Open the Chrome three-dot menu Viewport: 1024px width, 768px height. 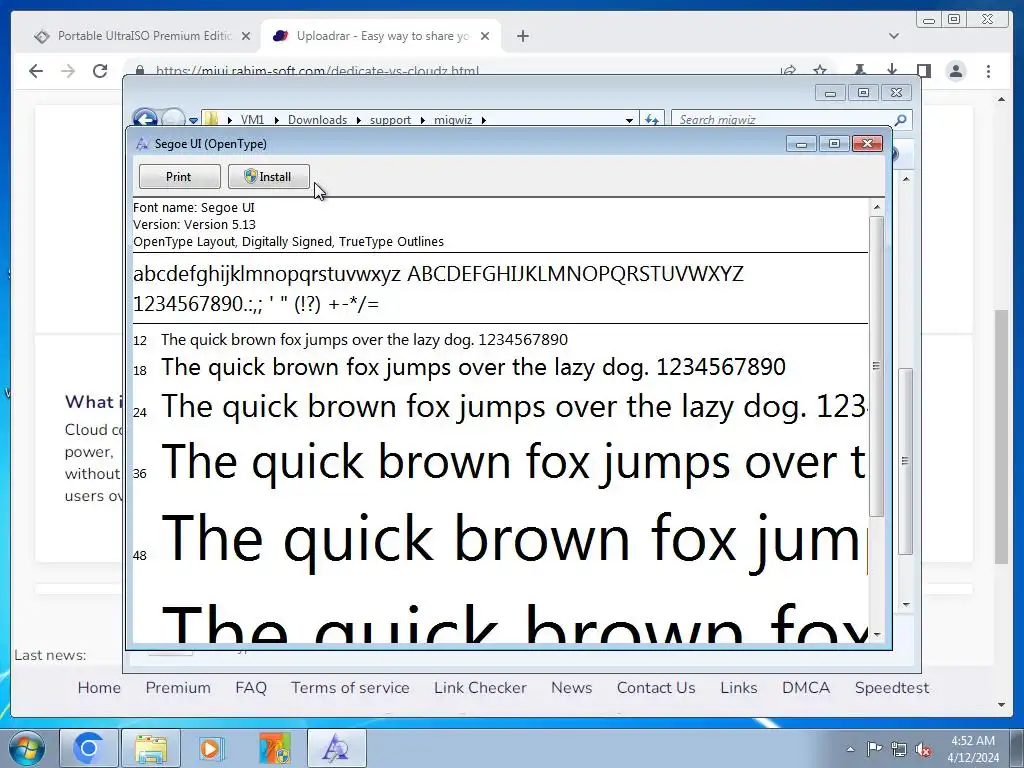click(988, 71)
